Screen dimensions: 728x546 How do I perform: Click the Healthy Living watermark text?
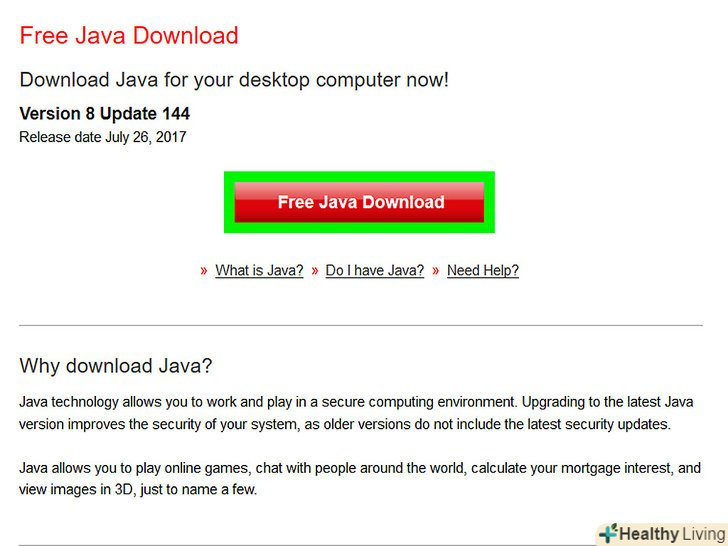point(673,534)
